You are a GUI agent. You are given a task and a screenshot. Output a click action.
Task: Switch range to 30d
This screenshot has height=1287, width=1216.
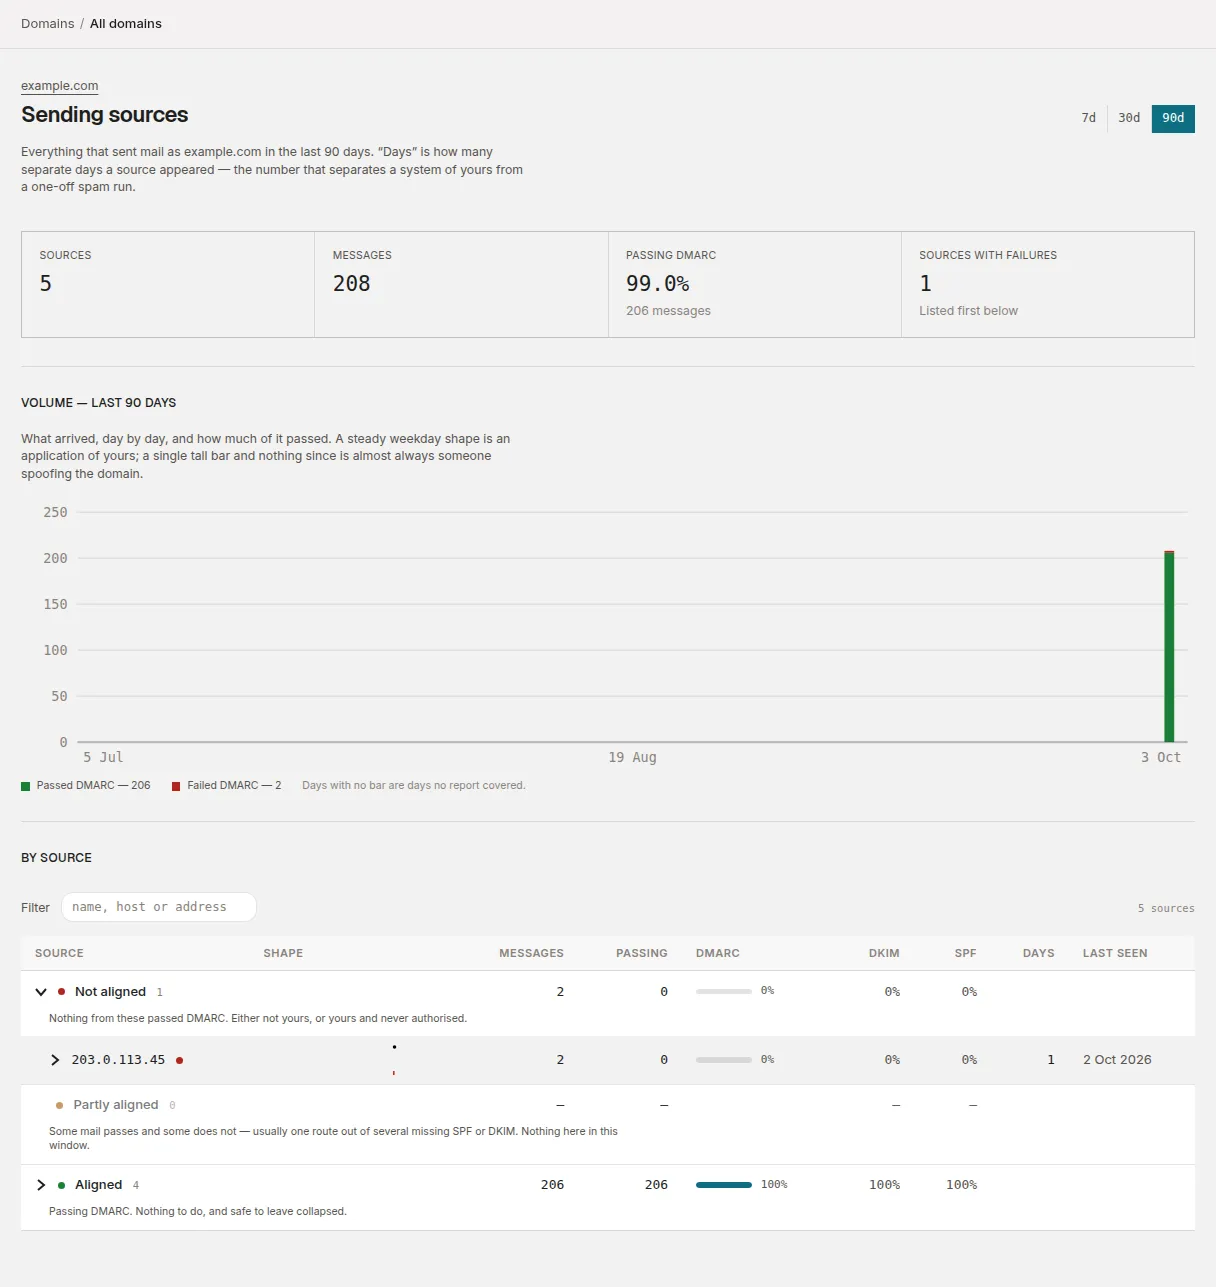click(1129, 118)
